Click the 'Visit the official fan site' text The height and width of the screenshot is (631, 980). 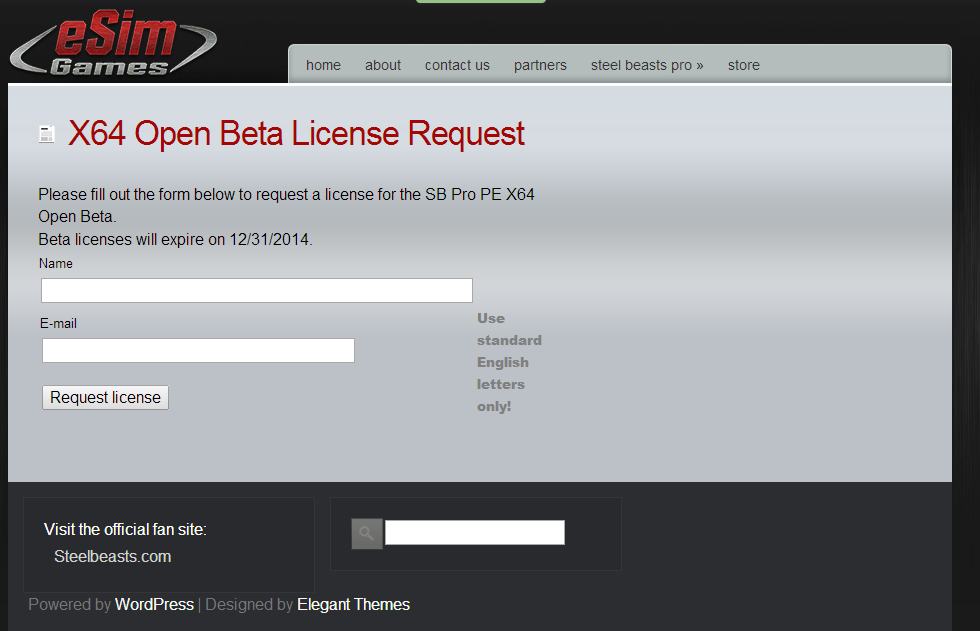(x=125, y=530)
